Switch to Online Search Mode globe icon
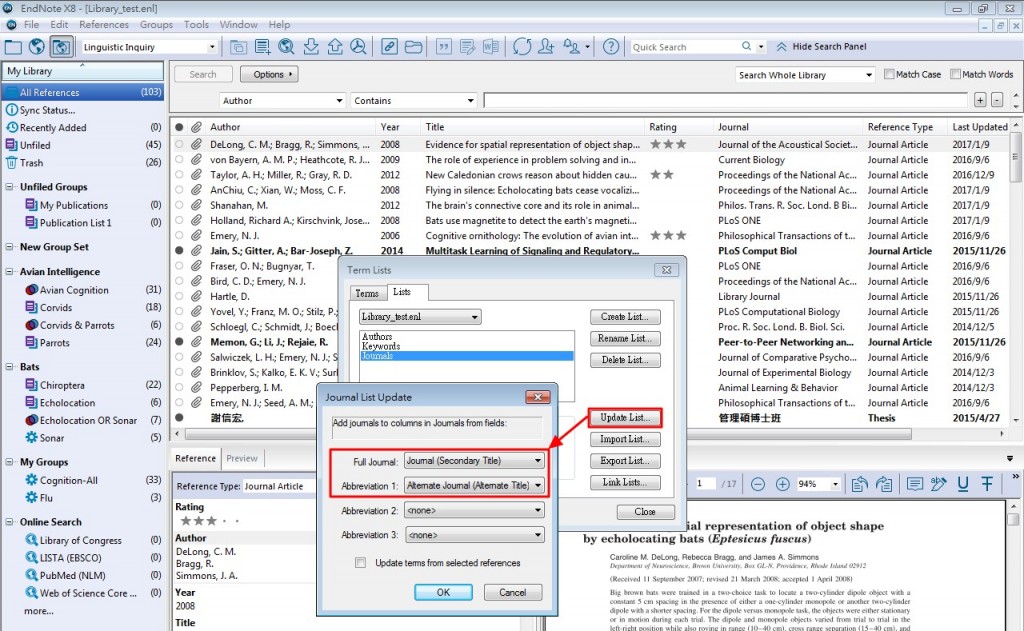Viewport: 1024px width, 631px height. (37, 47)
